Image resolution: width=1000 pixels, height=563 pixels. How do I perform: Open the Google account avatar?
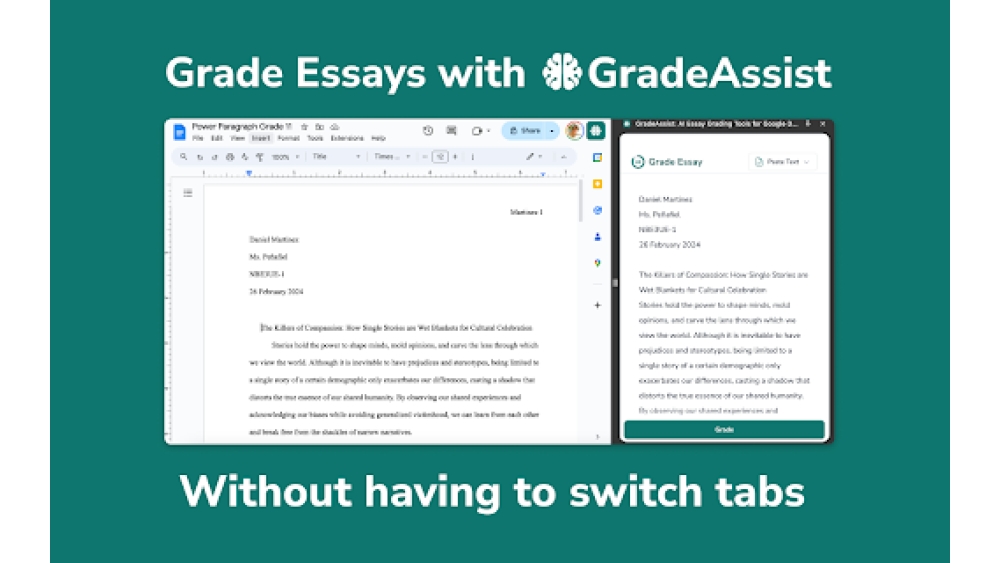(573, 131)
